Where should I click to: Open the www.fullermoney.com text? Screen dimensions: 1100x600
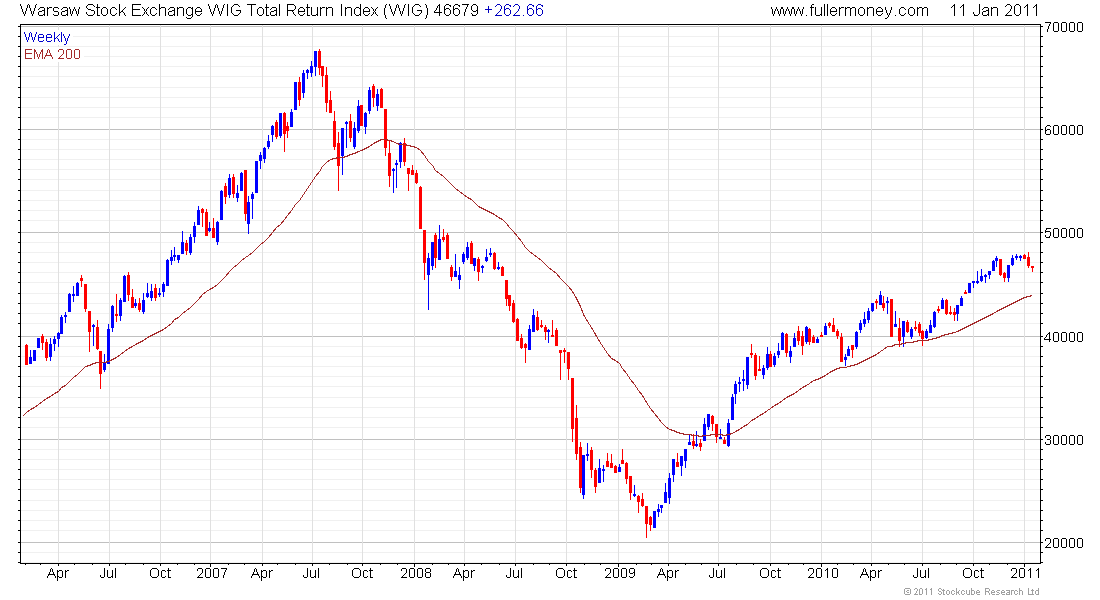click(850, 11)
